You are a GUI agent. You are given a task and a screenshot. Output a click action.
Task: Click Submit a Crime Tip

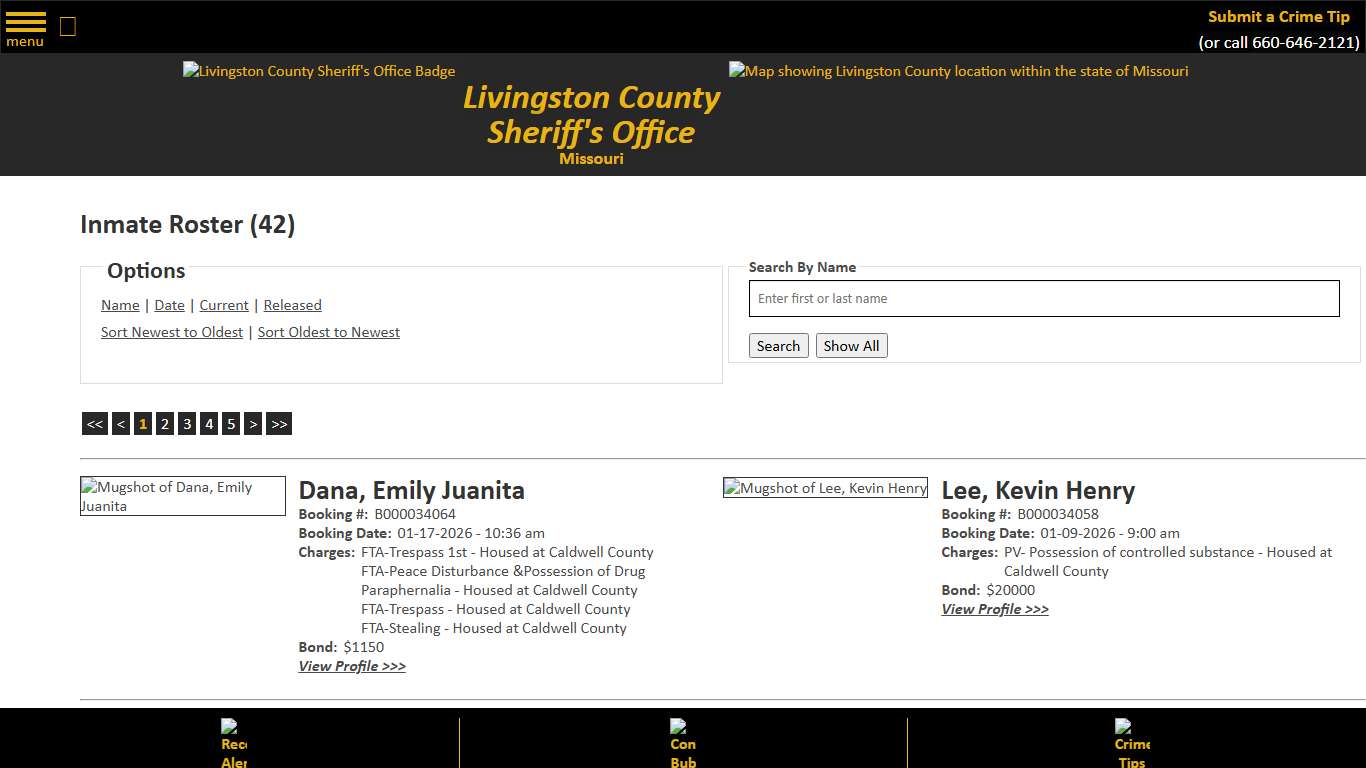(1278, 17)
